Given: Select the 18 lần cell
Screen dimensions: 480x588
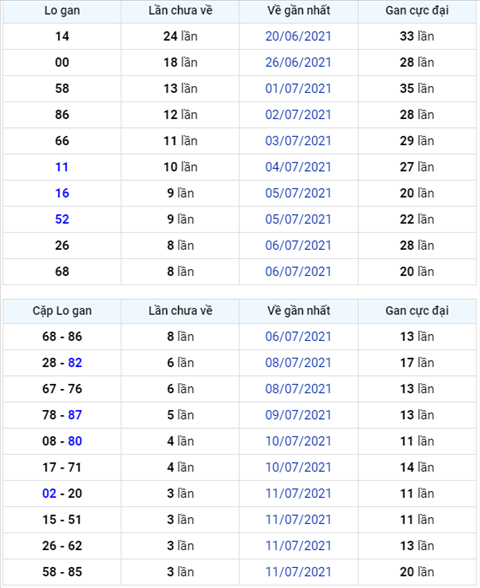Looking at the screenshot, I should (x=180, y=63).
